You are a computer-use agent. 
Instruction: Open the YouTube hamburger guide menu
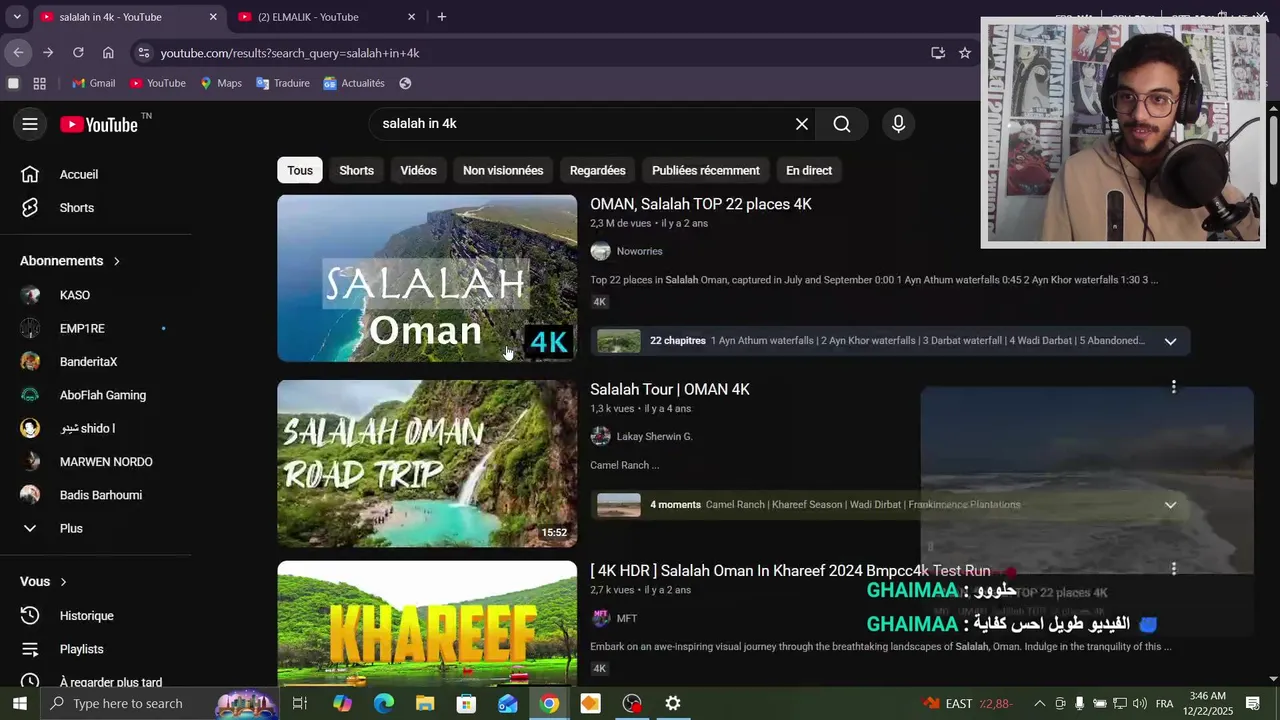tap(30, 124)
